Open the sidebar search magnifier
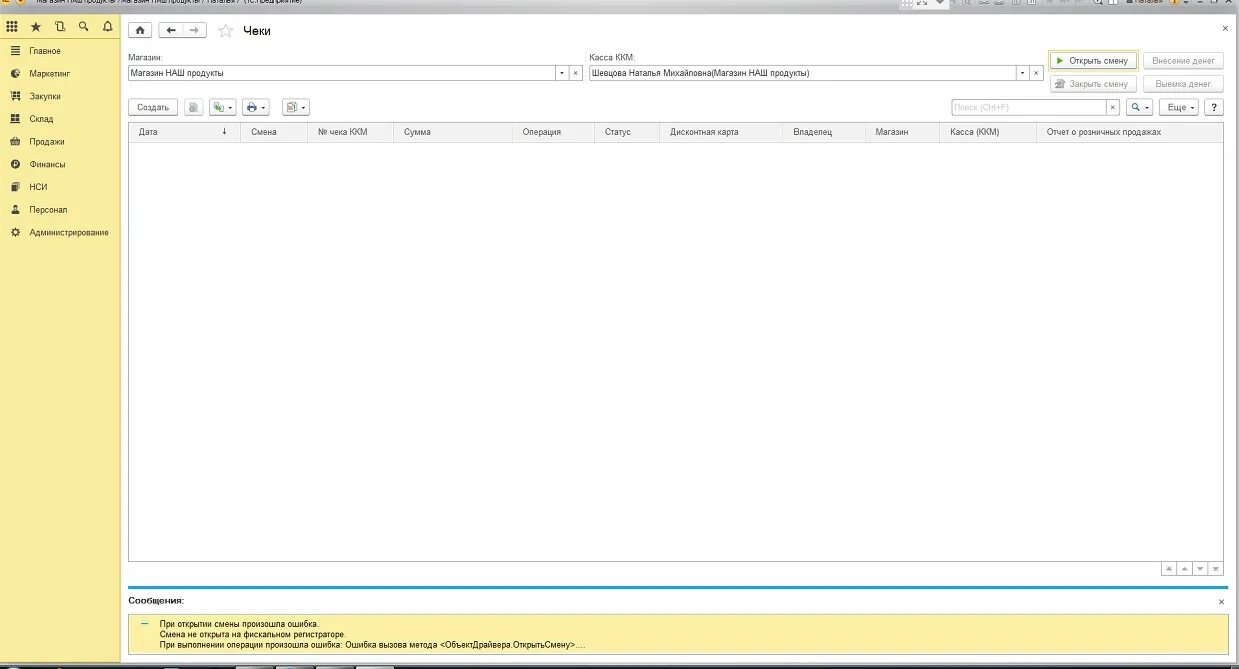Image resolution: width=1239 pixels, height=669 pixels. [x=84, y=27]
